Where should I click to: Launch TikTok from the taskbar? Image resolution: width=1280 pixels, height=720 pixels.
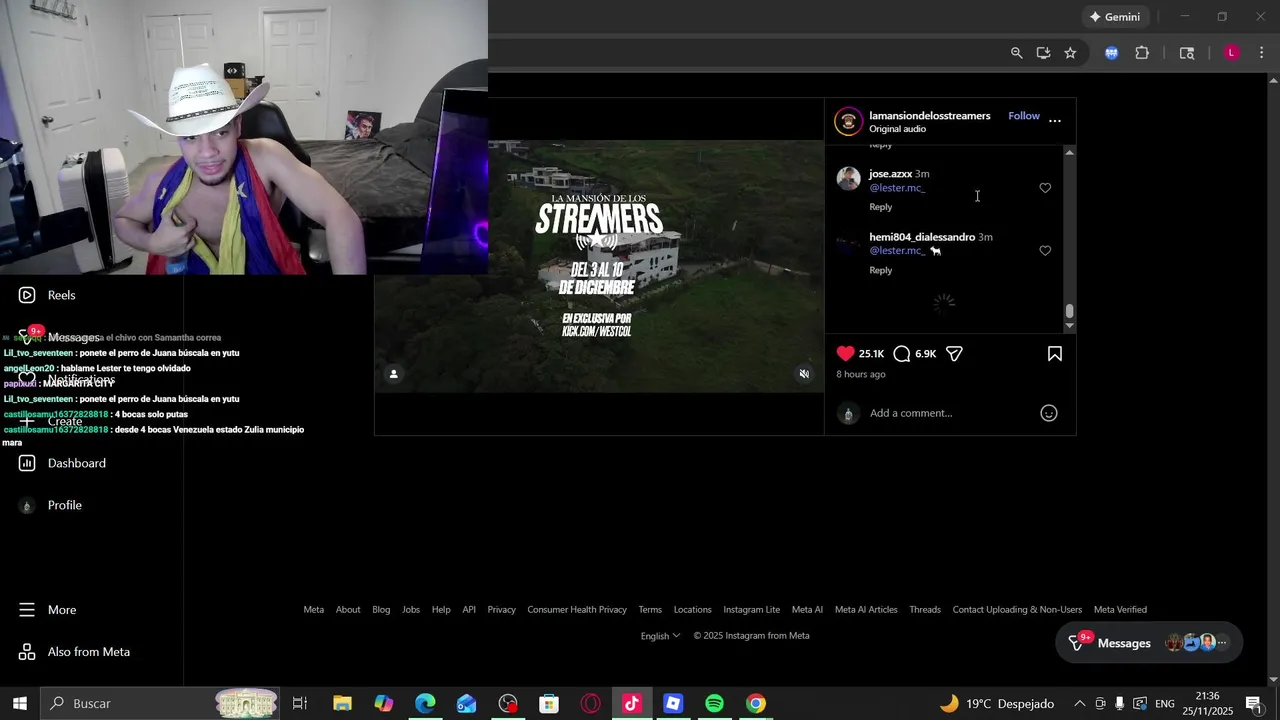point(631,703)
